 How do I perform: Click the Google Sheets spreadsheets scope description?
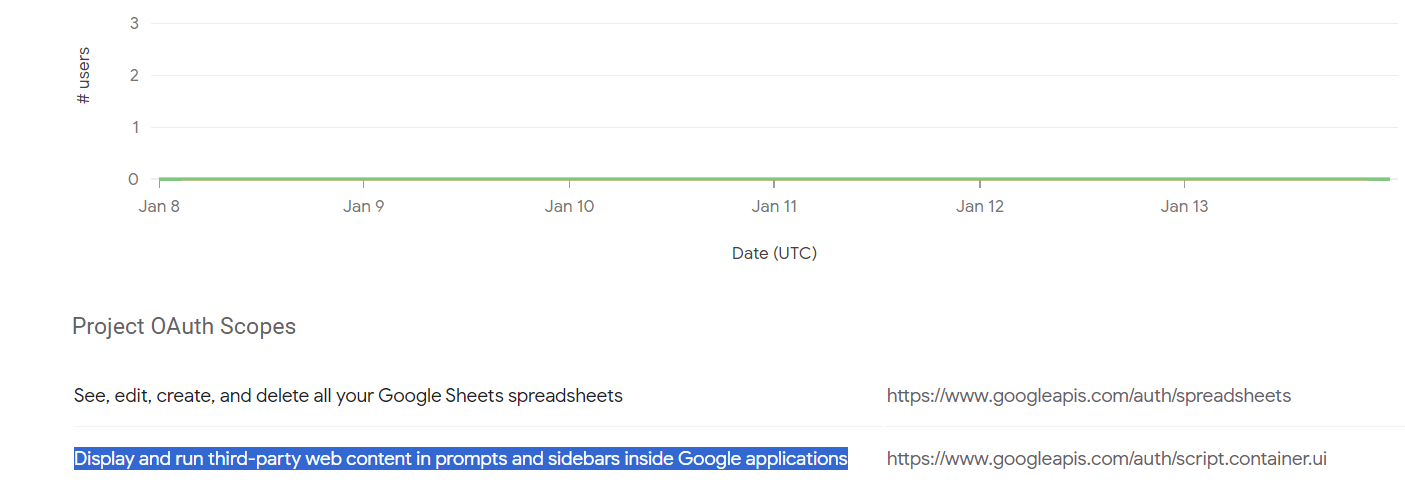click(348, 396)
